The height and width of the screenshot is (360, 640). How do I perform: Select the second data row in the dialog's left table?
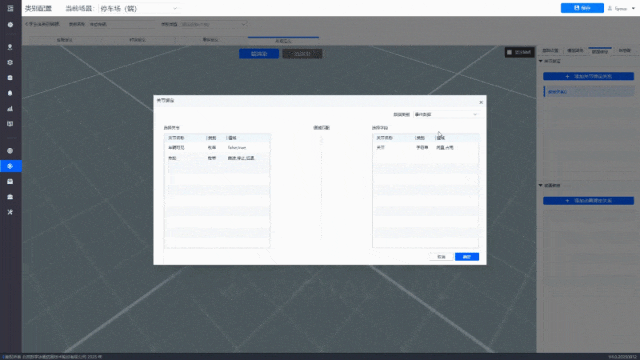click(x=217, y=158)
